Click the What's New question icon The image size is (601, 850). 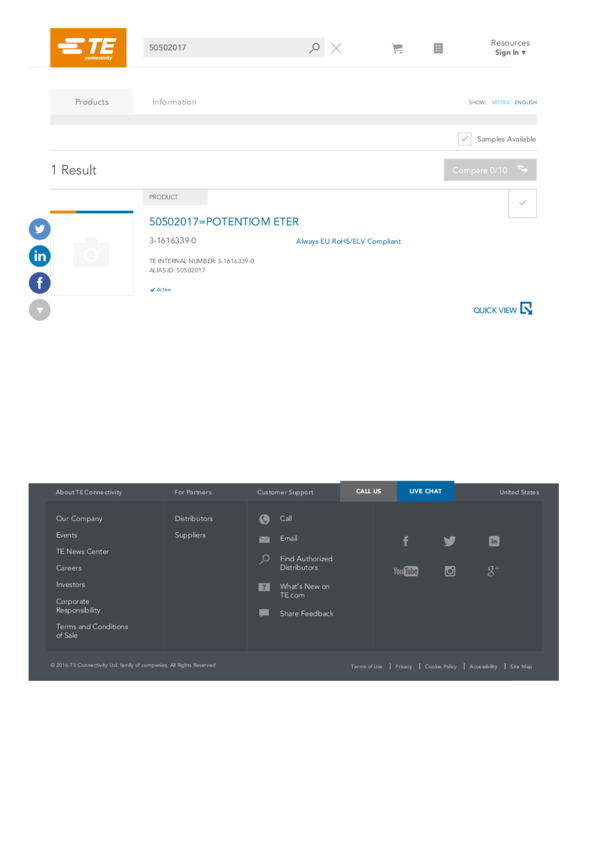[x=264, y=587]
